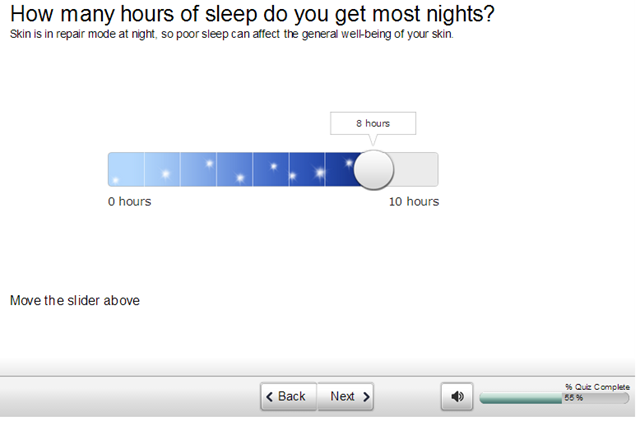
Task: Click the fifth blue slider segment
Action: (270, 170)
